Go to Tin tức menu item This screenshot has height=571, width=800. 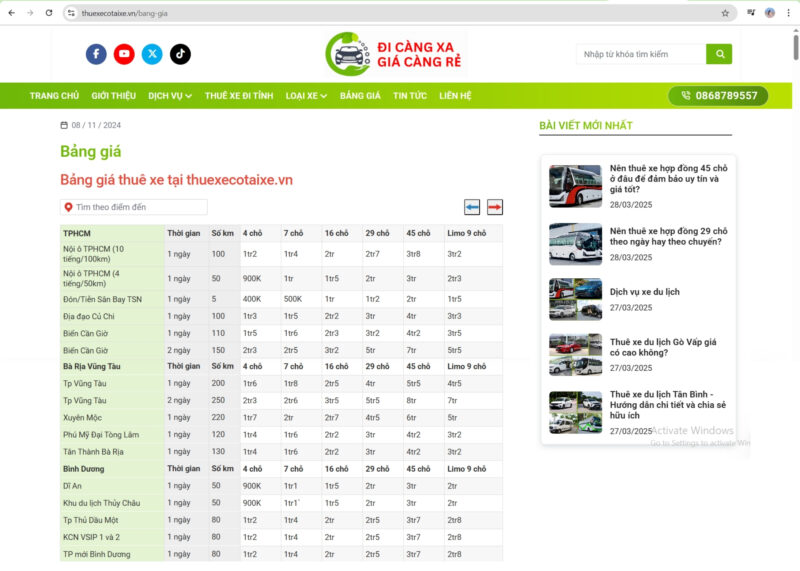tap(410, 96)
